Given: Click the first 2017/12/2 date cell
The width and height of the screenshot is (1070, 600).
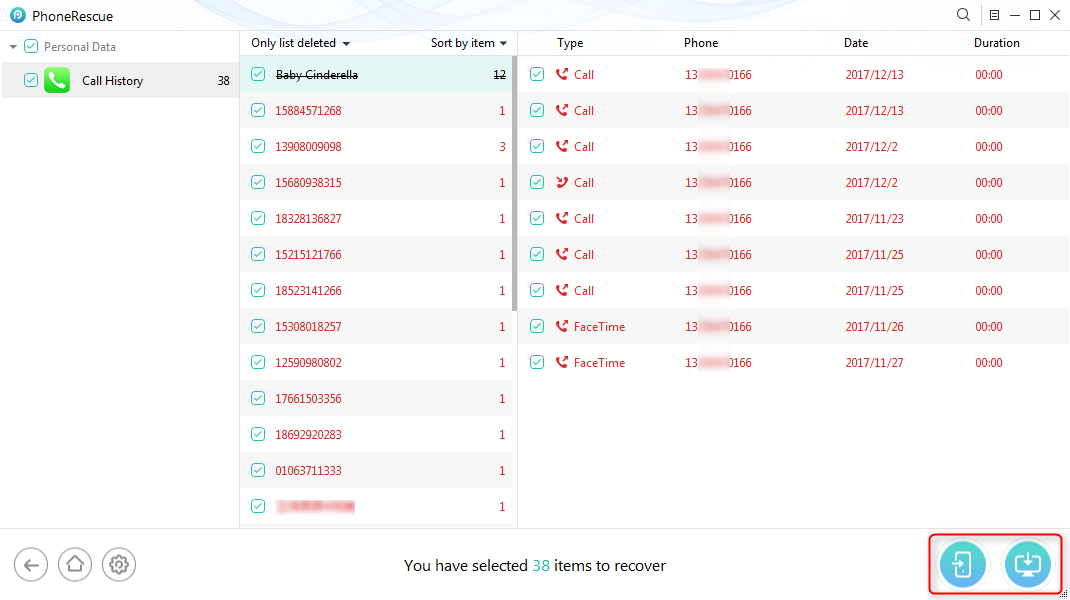Looking at the screenshot, I should (x=871, y=146).
